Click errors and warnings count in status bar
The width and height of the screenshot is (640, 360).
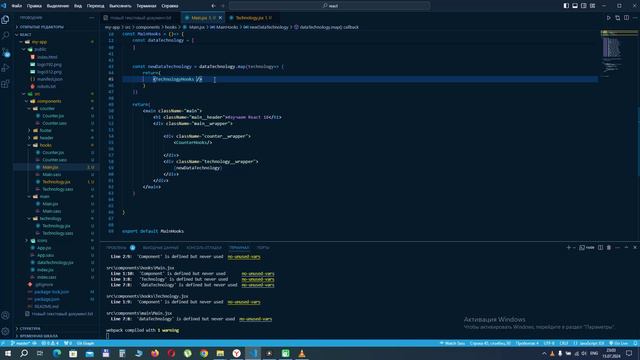[50, 343]
